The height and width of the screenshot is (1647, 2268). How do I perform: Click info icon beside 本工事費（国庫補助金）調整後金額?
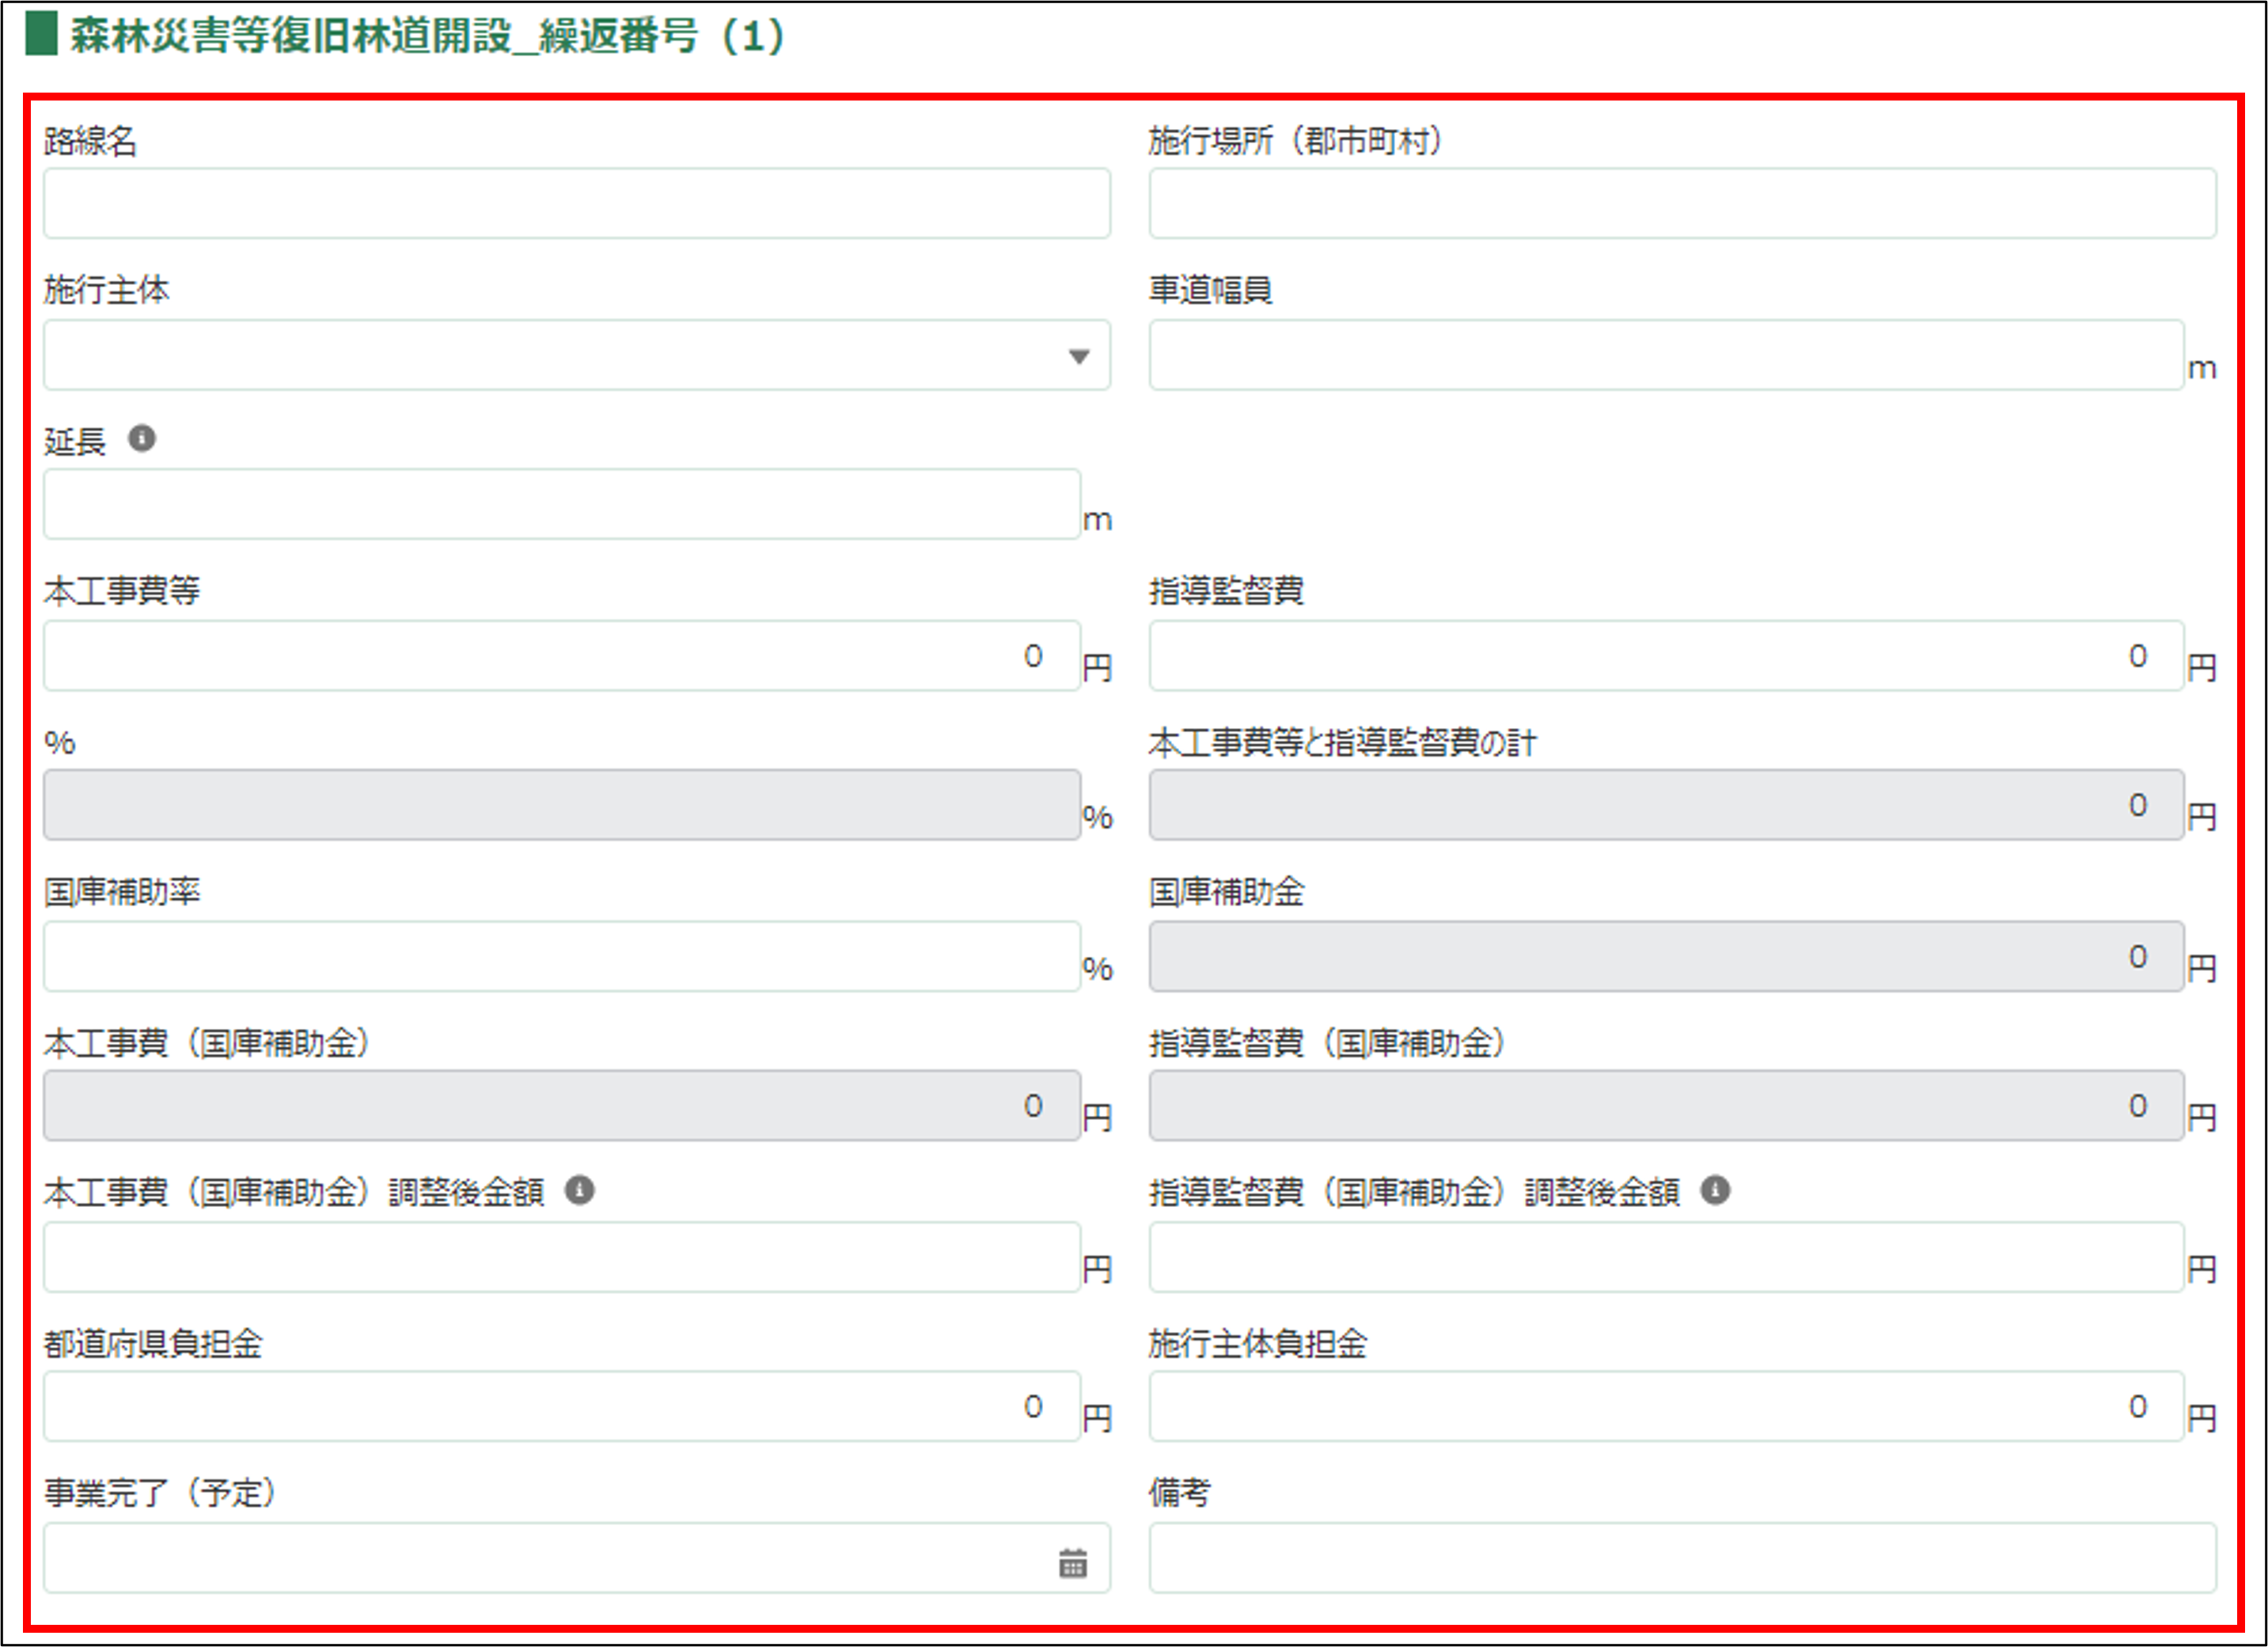(580, 1190)
